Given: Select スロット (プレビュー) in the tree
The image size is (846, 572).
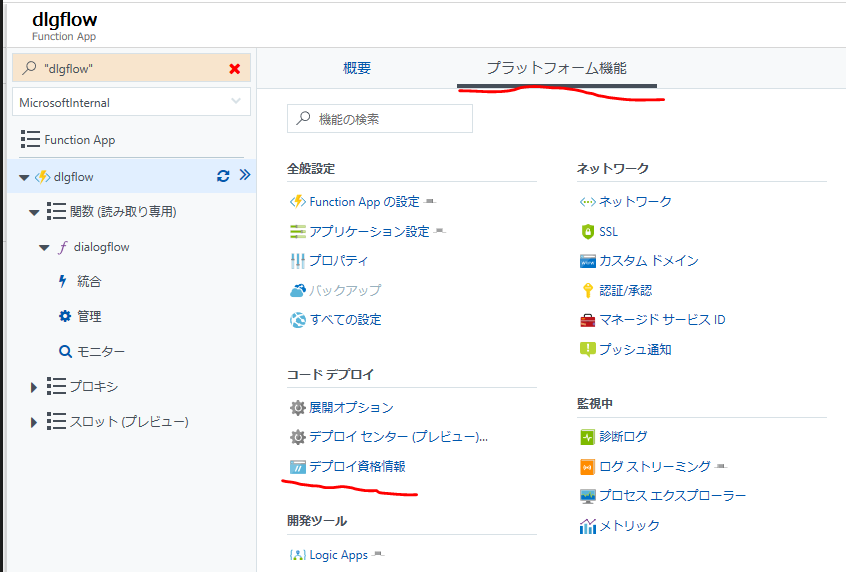Looking at the screenshot, I should coord(129,421).
